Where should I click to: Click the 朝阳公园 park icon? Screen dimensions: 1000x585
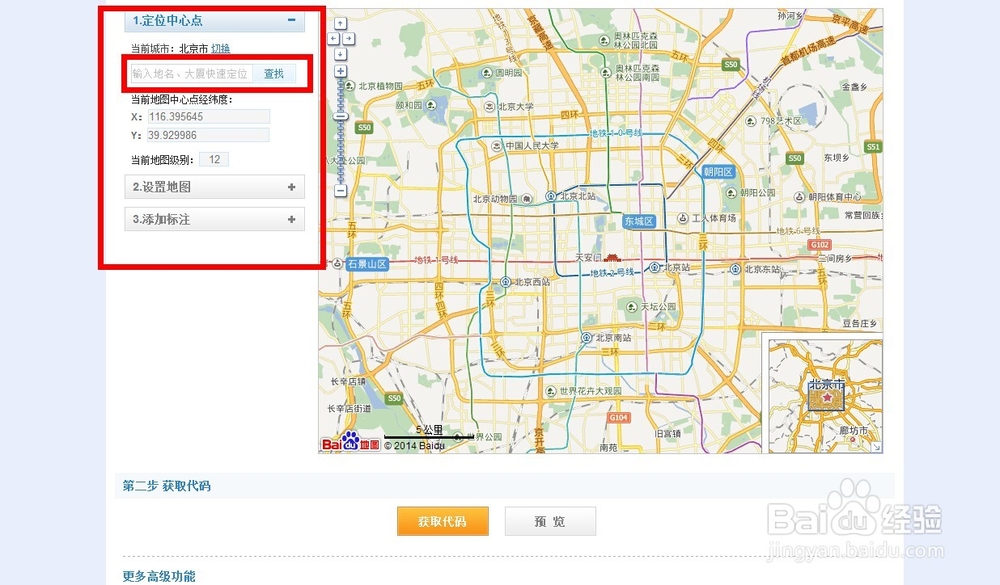coord(731,193)
